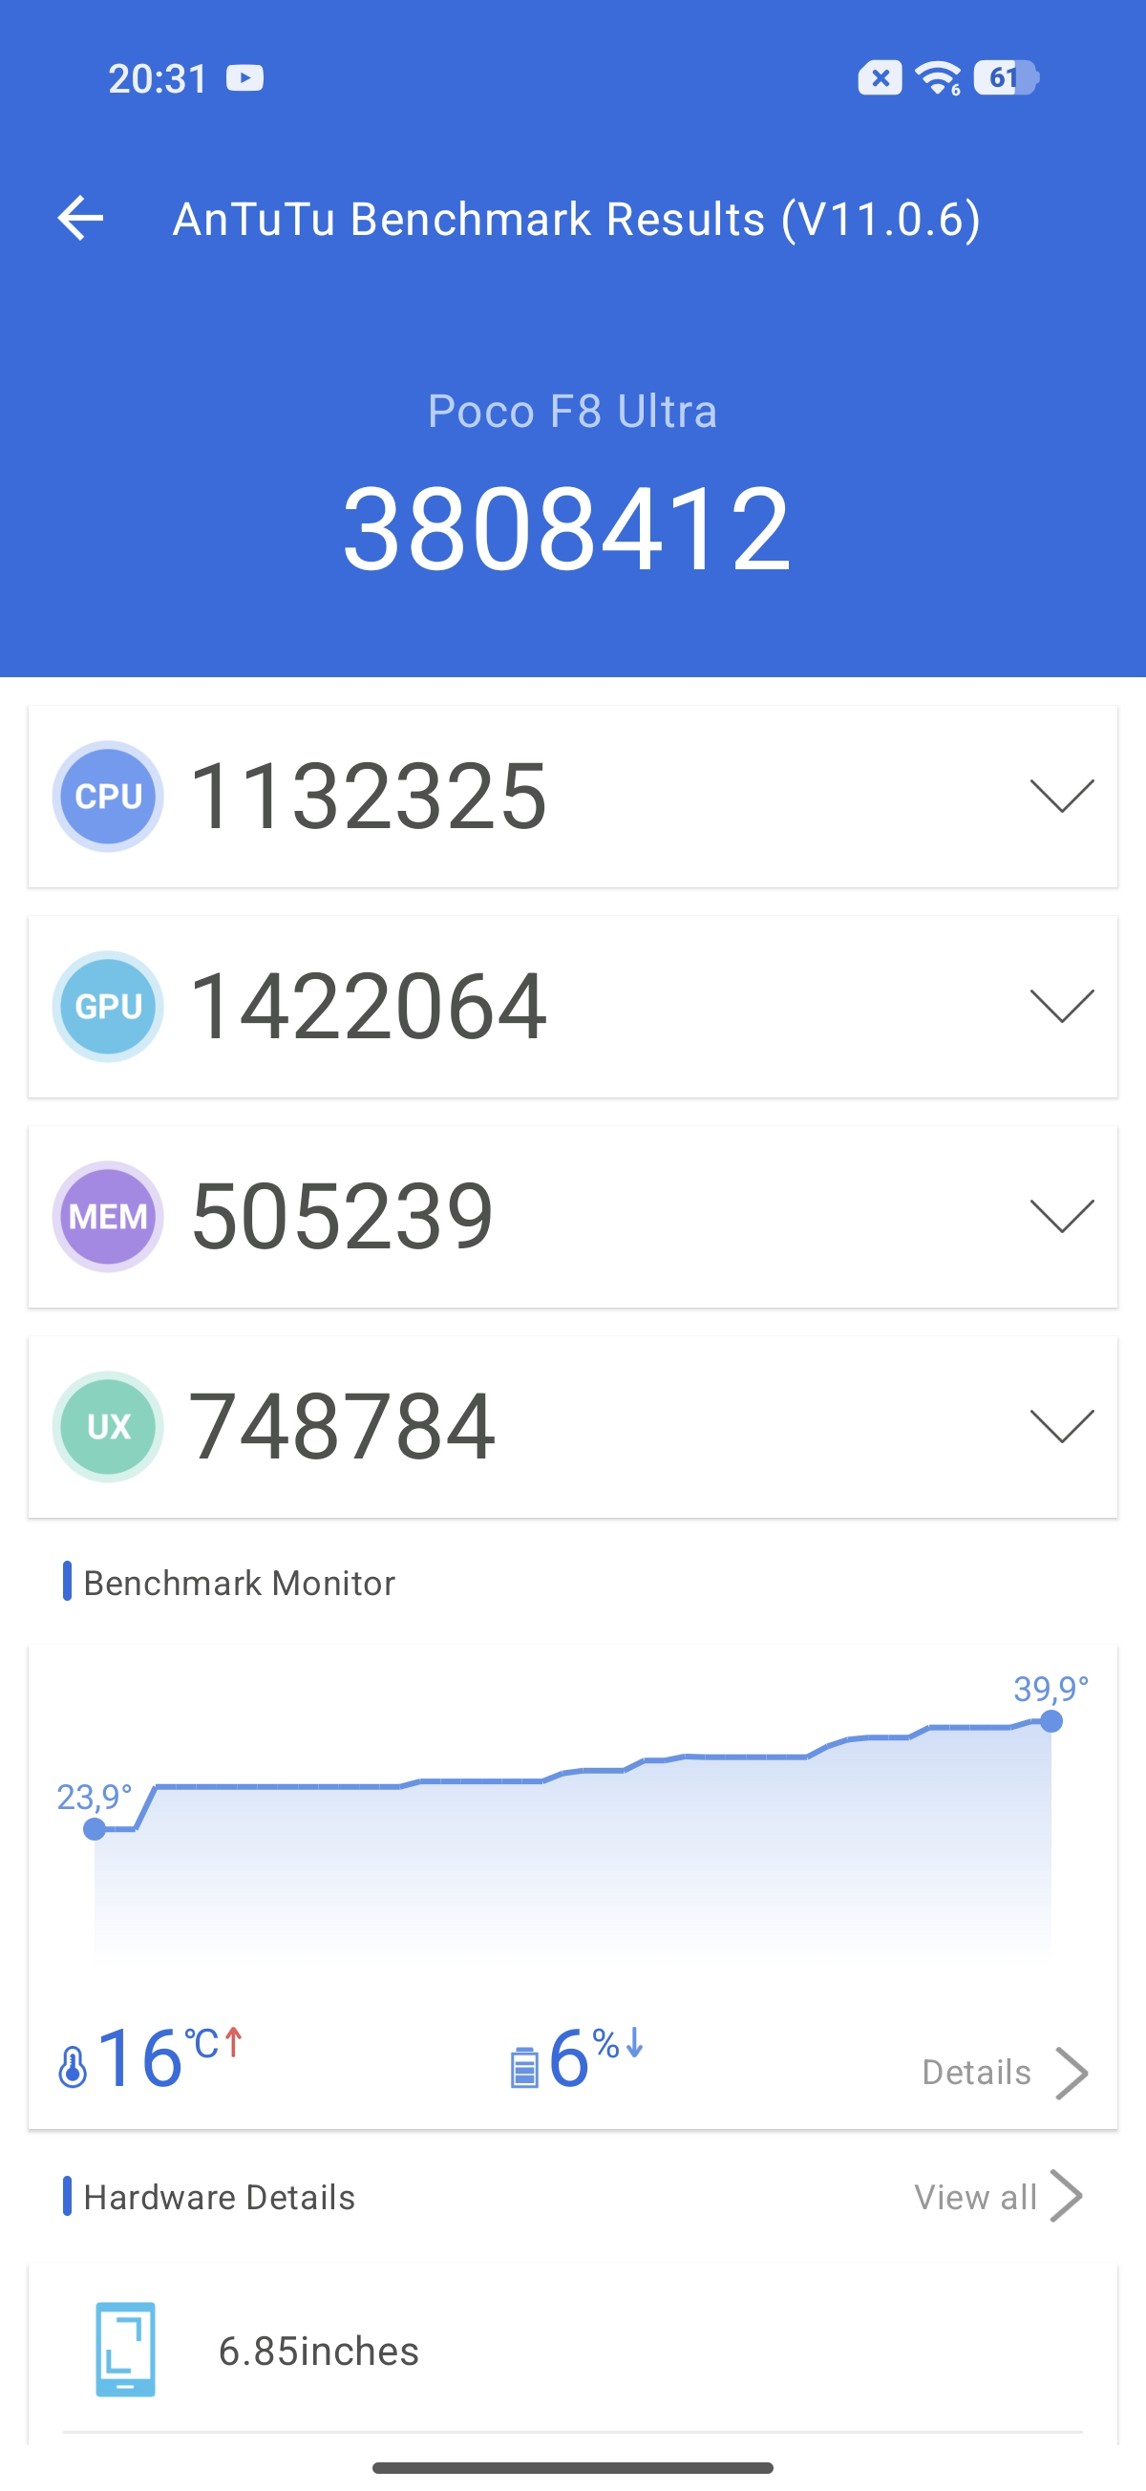This screenshot has height=2491, width=1146.
Task: Tap the 23,9° start point on chart
Action: [95, 1829]
